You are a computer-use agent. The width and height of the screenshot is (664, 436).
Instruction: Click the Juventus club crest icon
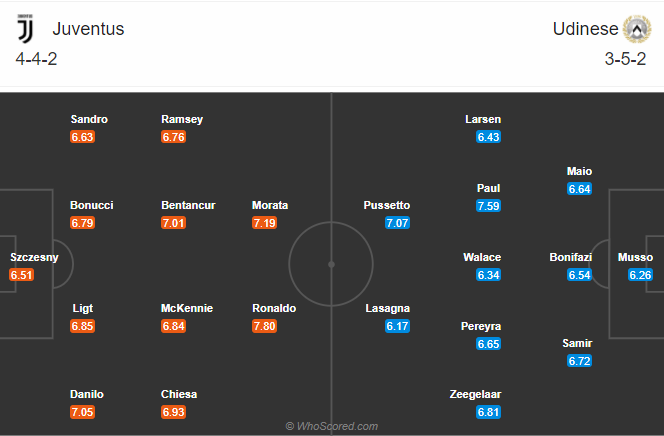click(x=26, y=29)
